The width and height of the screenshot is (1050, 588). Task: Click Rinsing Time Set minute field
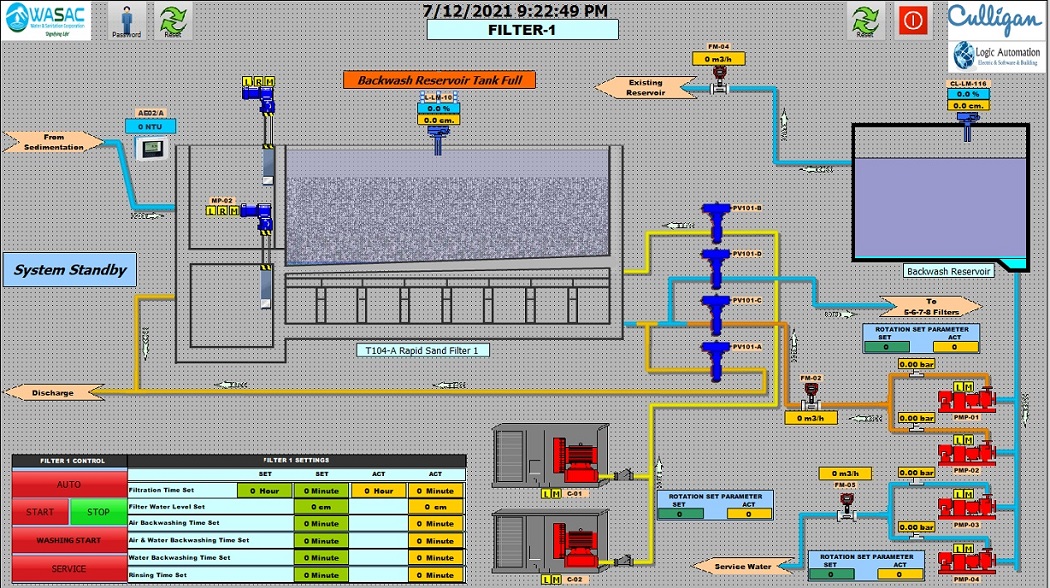[321, 575]
